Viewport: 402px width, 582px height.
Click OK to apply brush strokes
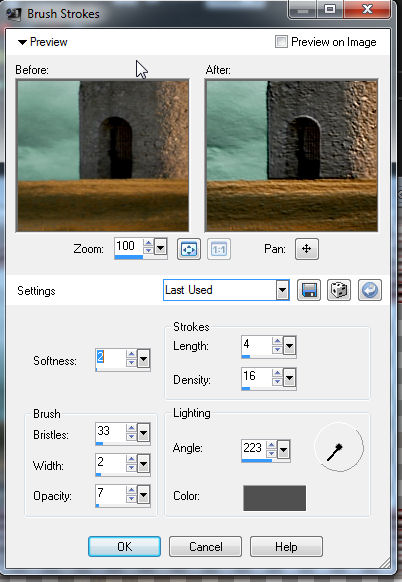click(124, 546)
